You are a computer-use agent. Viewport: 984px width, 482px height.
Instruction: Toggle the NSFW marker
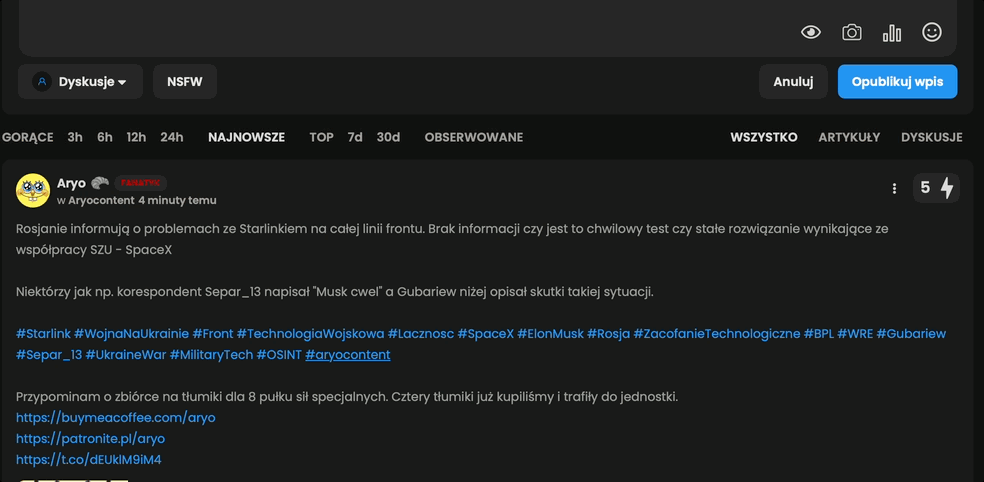[185, 82]
